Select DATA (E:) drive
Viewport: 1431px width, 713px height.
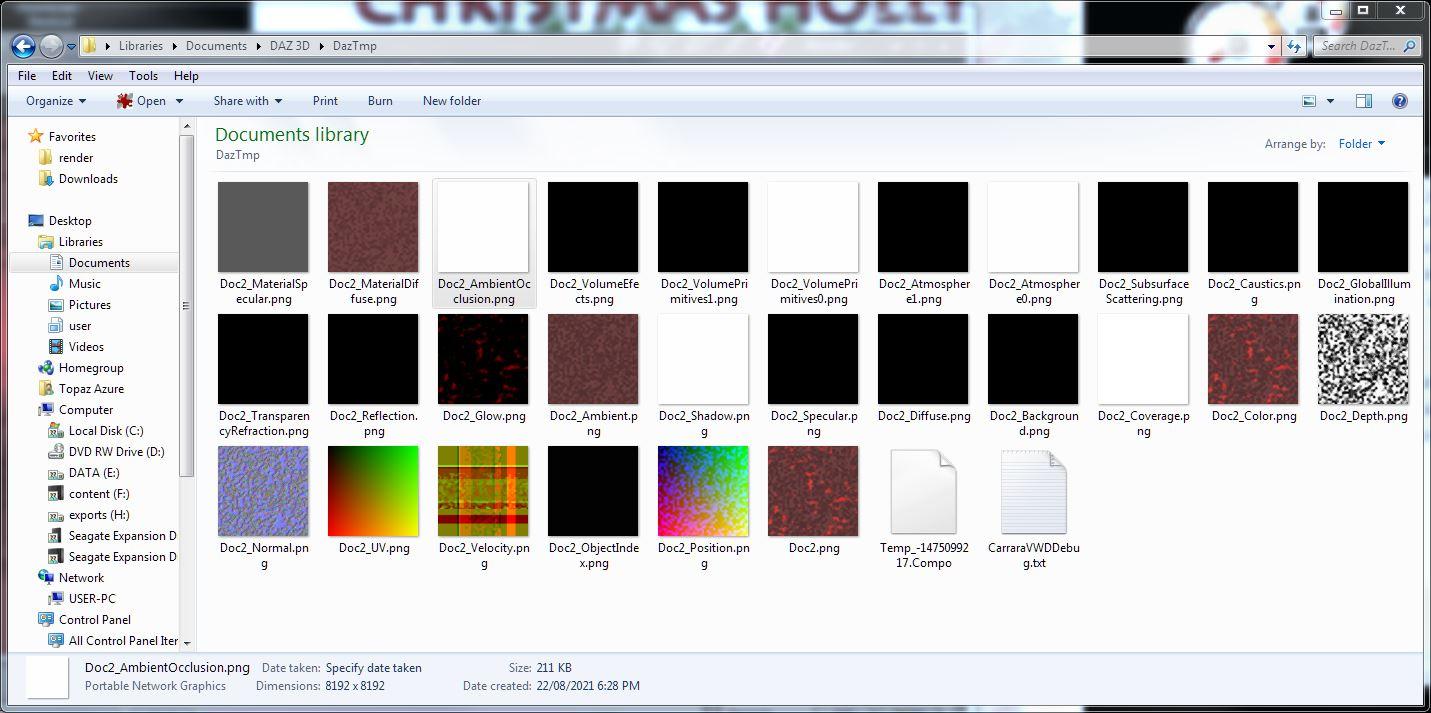[x=94, y=473]
